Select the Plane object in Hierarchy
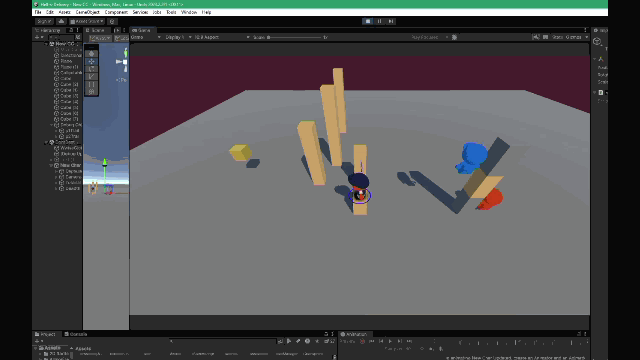The width and height of the screenshot is (640, 360). pos(63,61)
